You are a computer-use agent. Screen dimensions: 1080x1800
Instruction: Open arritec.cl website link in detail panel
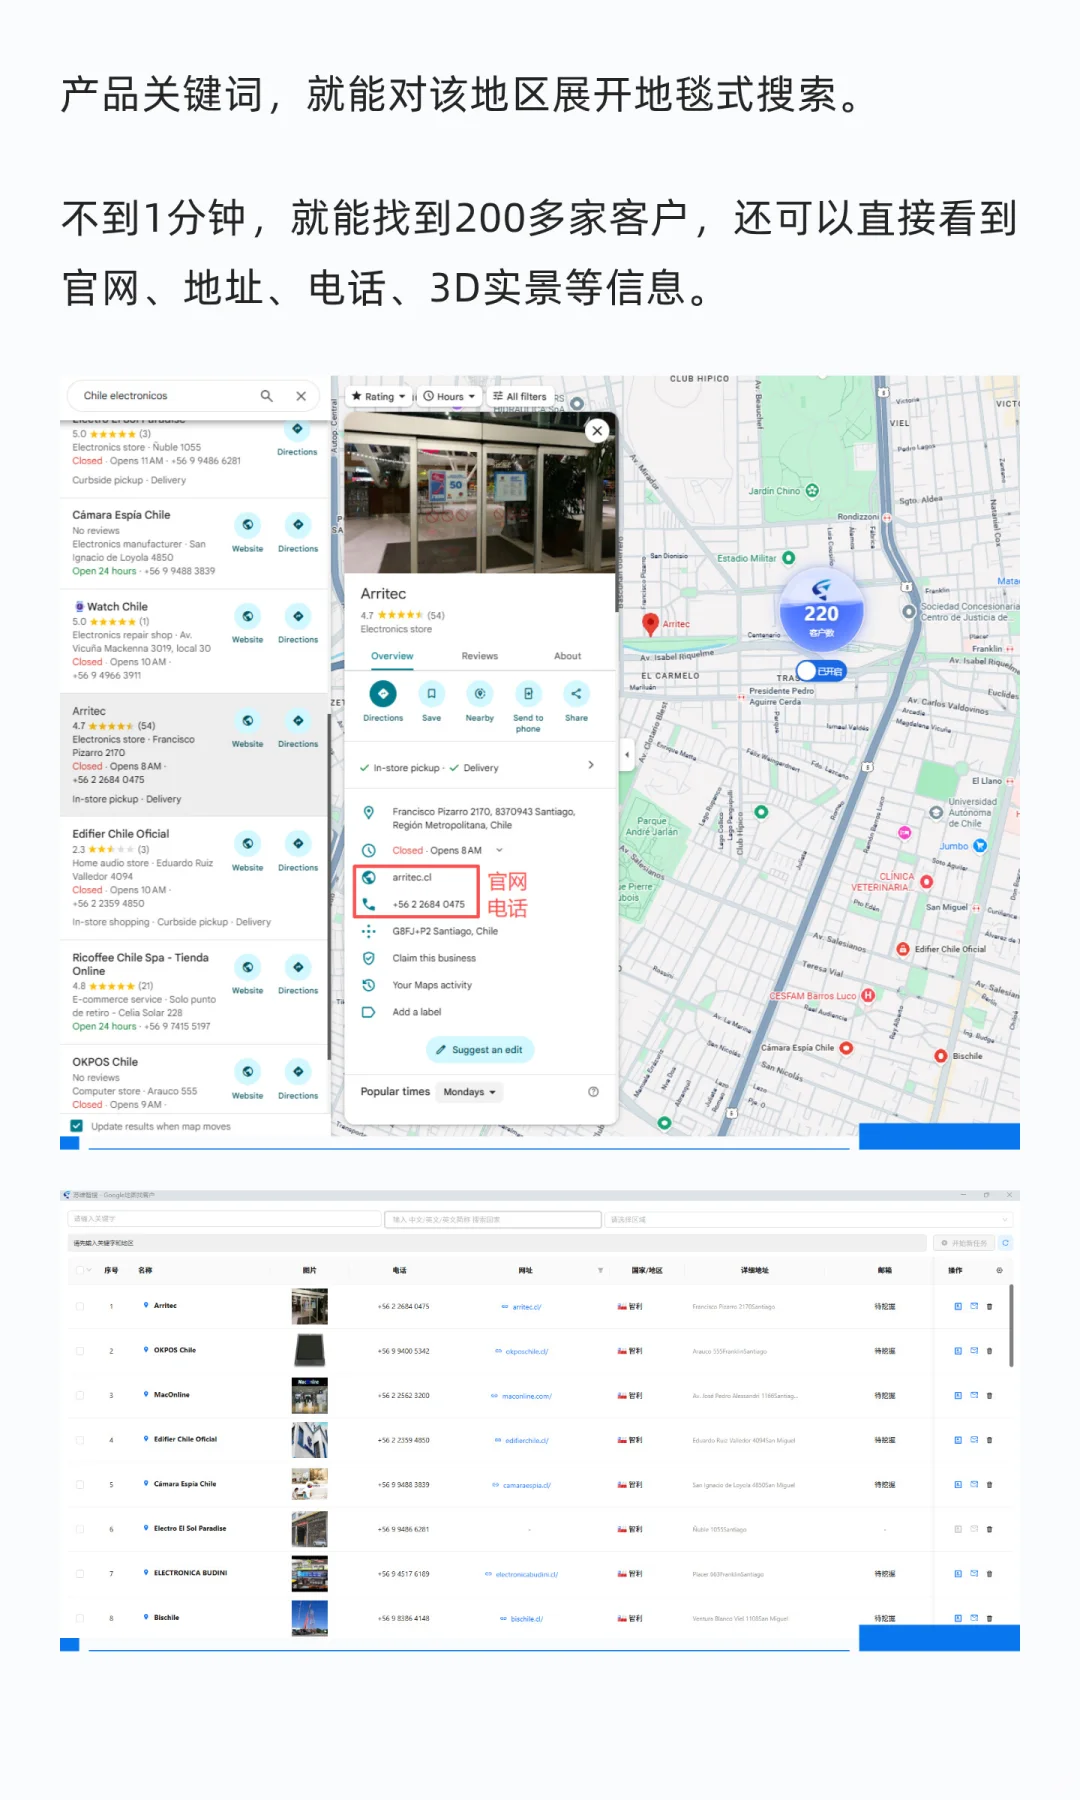coord(412,877)
